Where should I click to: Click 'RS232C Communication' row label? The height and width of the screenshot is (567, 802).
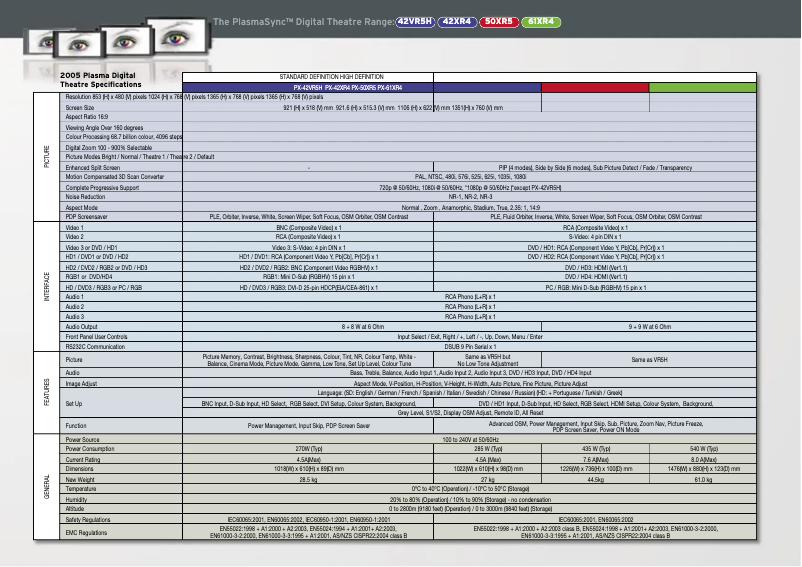point(95,347)
